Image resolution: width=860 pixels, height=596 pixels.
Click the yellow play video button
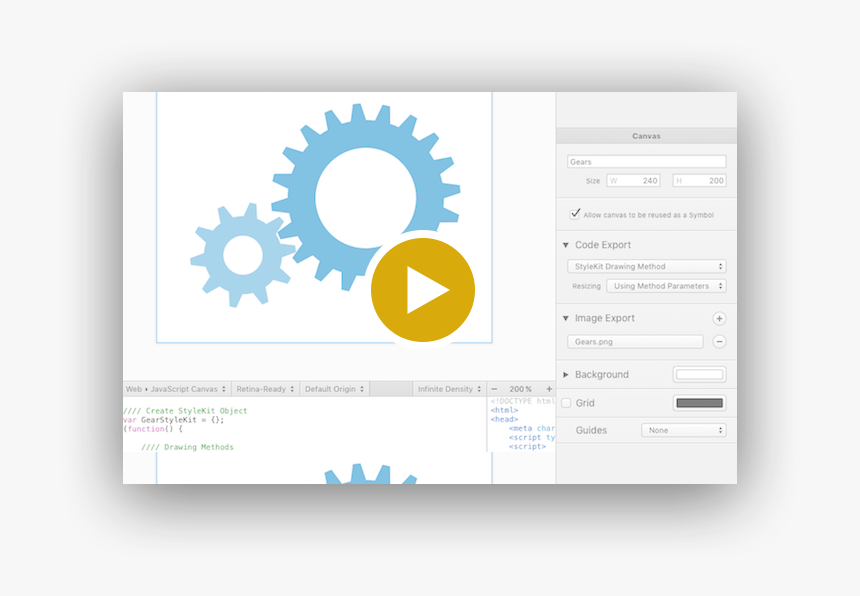click(x=422, y=290)
